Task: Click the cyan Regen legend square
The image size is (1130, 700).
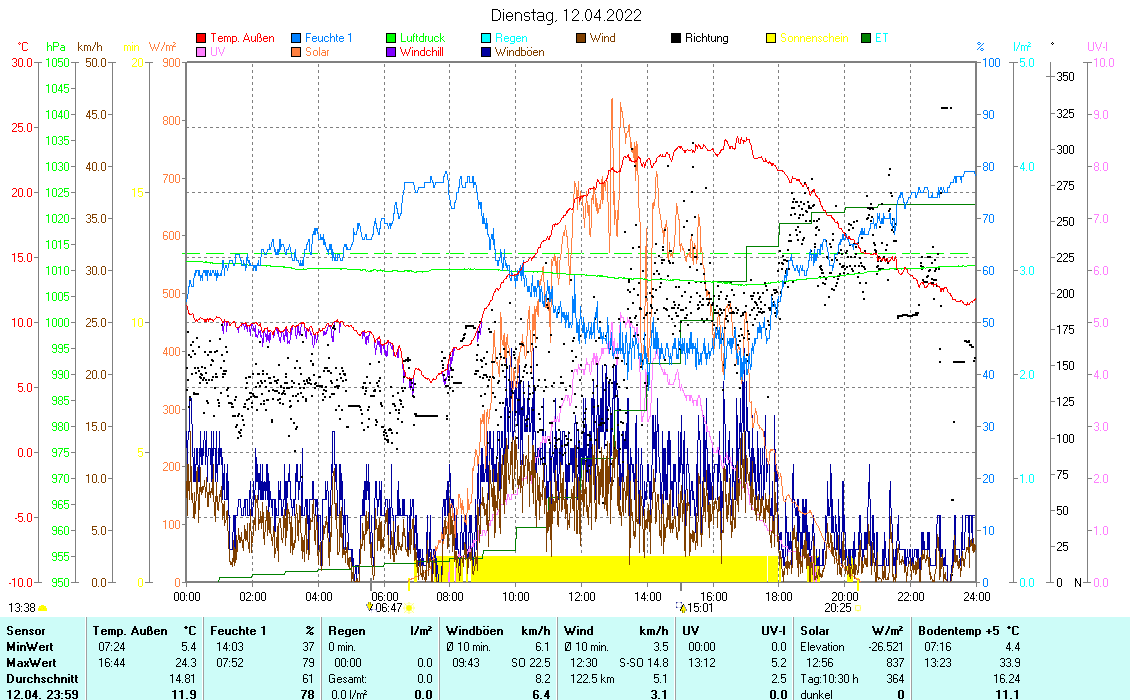Action: click(486, 38)
